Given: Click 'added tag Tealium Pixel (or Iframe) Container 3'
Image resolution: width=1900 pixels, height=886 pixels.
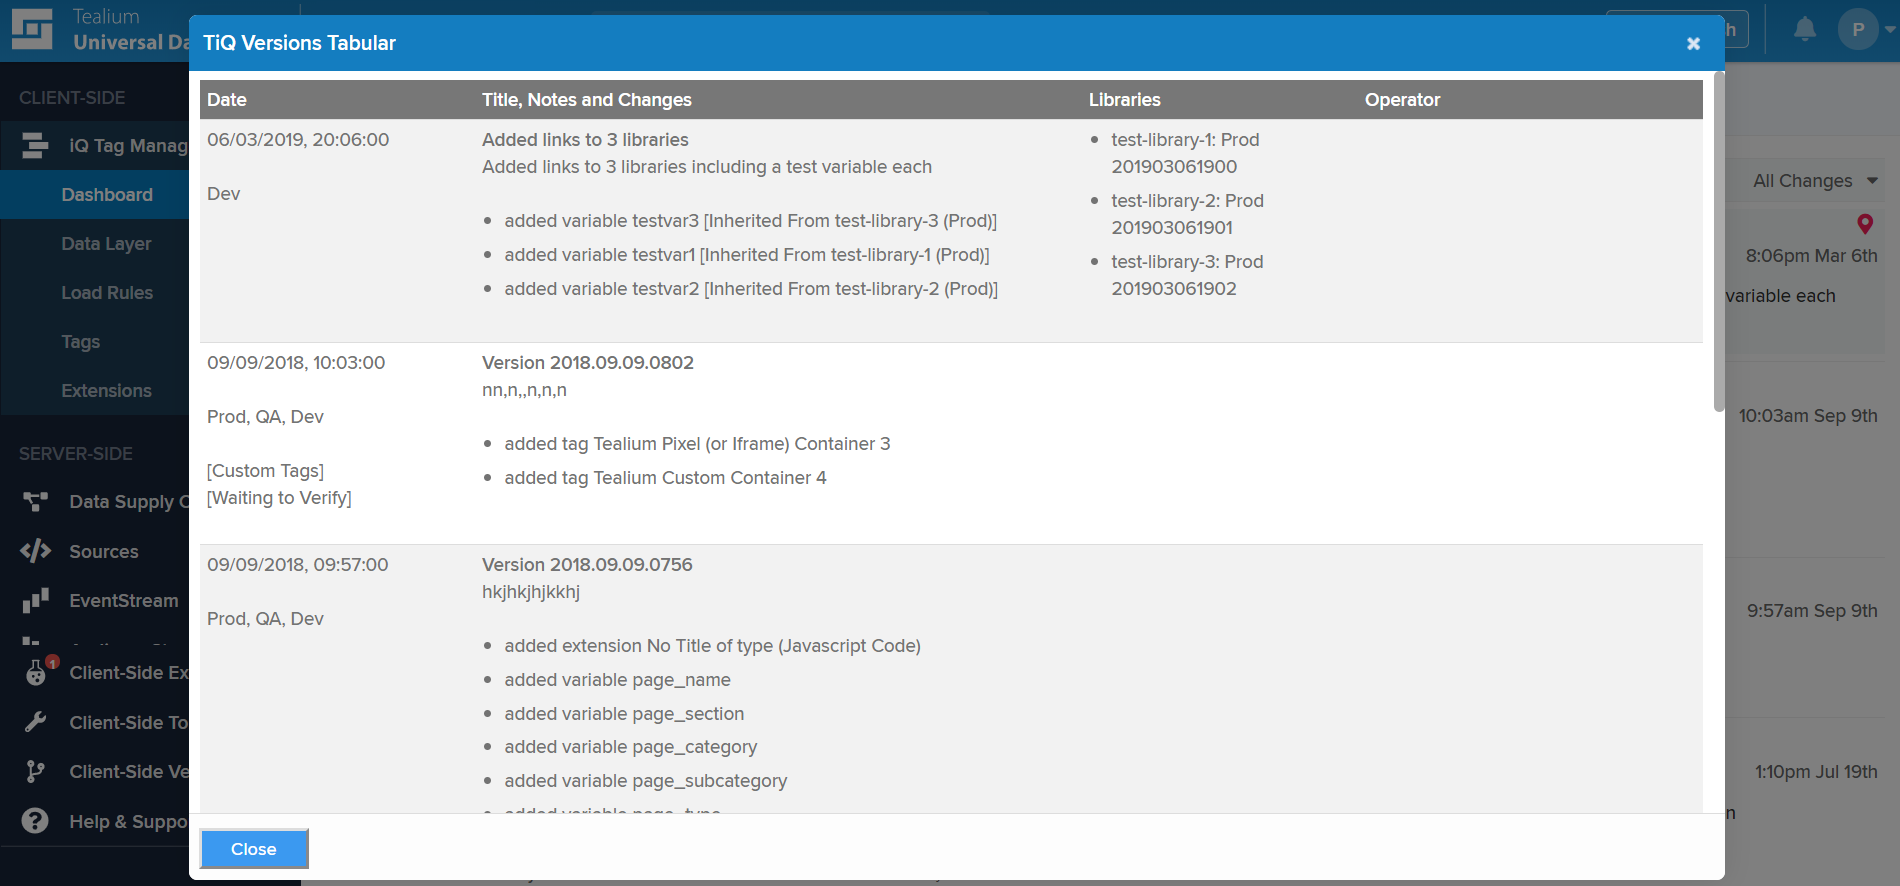Looking at the screenshot, I should 697,444.
